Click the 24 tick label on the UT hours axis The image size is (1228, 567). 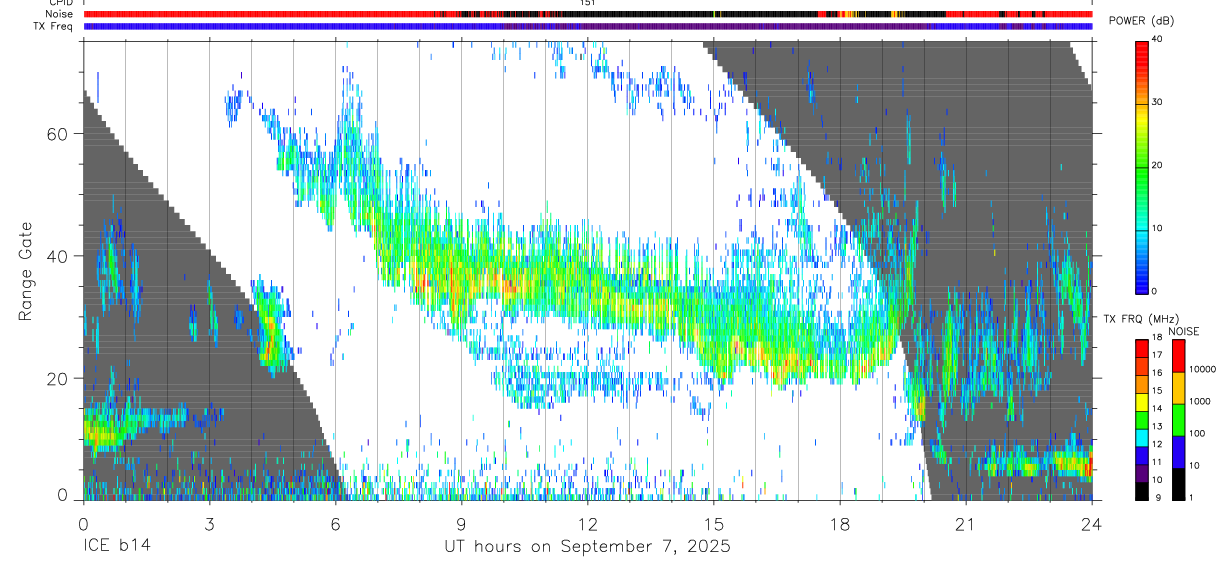[x=1092, y=523]
